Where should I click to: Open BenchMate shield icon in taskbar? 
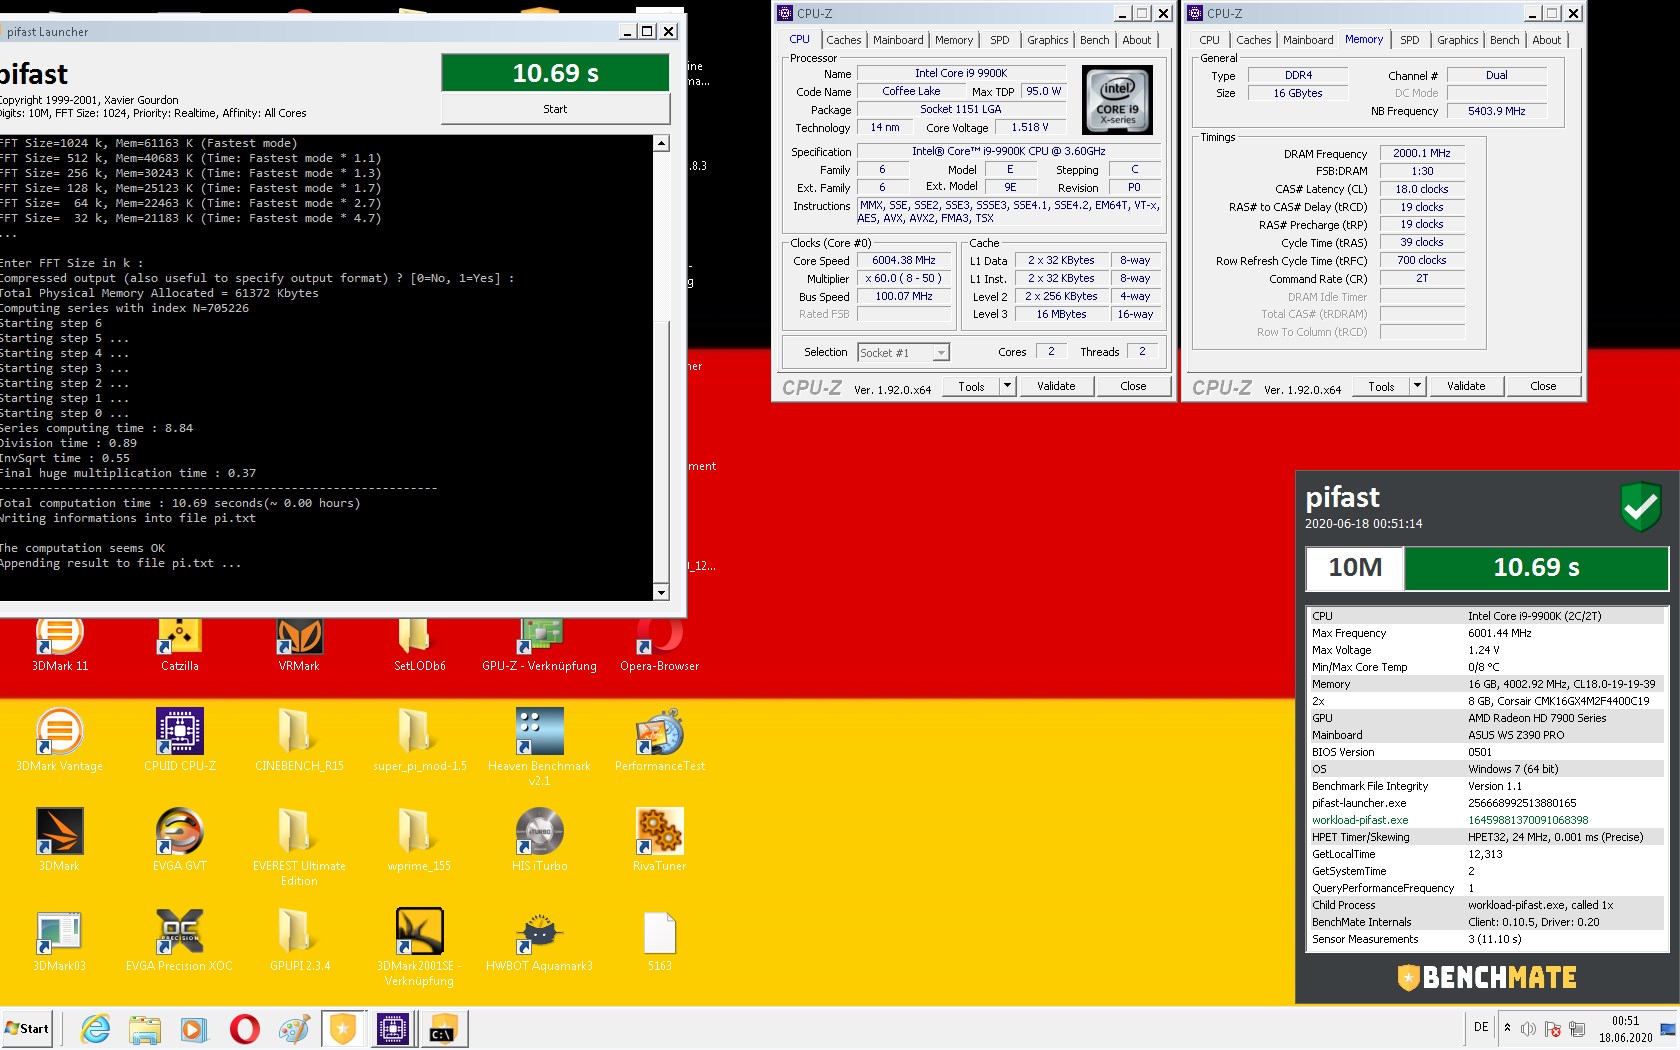point(343,1029)
